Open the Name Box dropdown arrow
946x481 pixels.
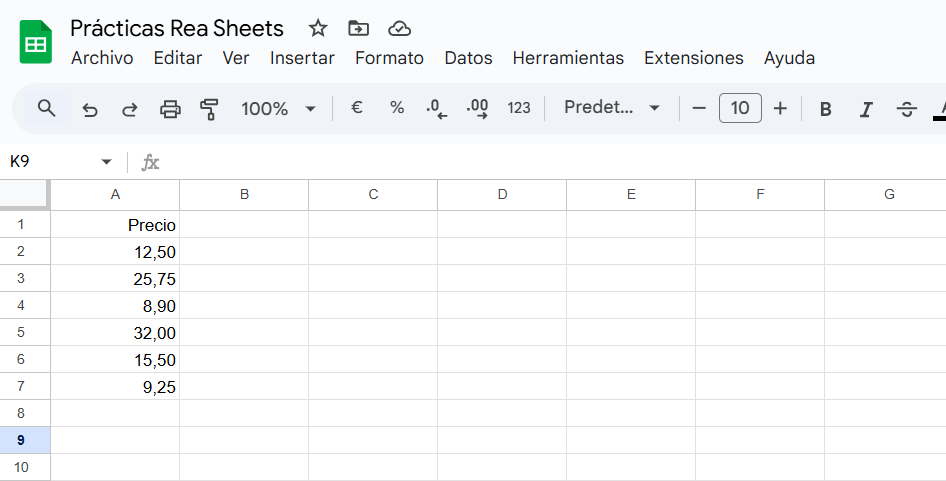click(x=107, y=162)
